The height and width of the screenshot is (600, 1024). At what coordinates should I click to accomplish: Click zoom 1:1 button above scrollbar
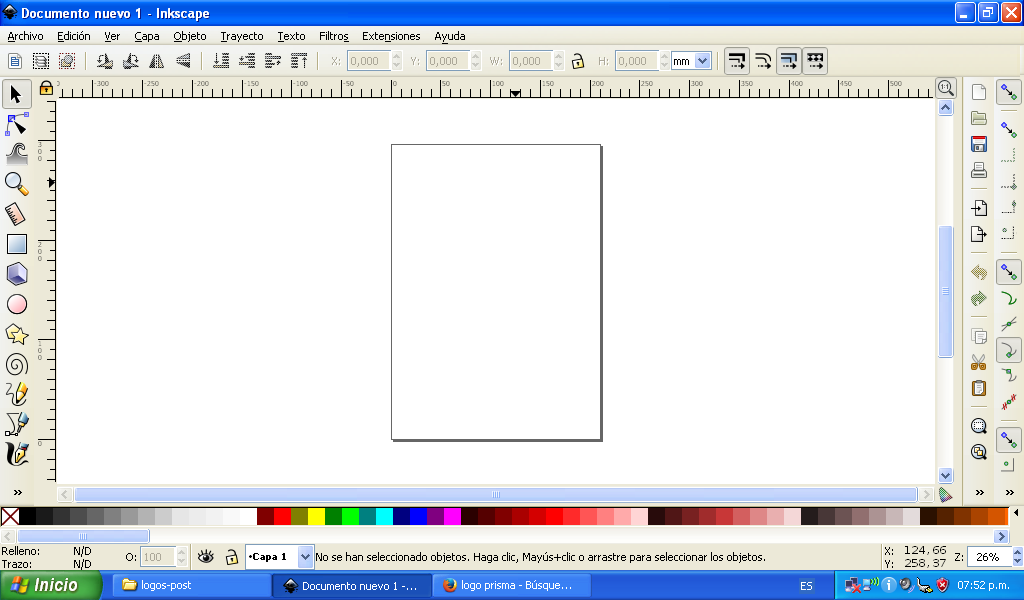(946, 87)
